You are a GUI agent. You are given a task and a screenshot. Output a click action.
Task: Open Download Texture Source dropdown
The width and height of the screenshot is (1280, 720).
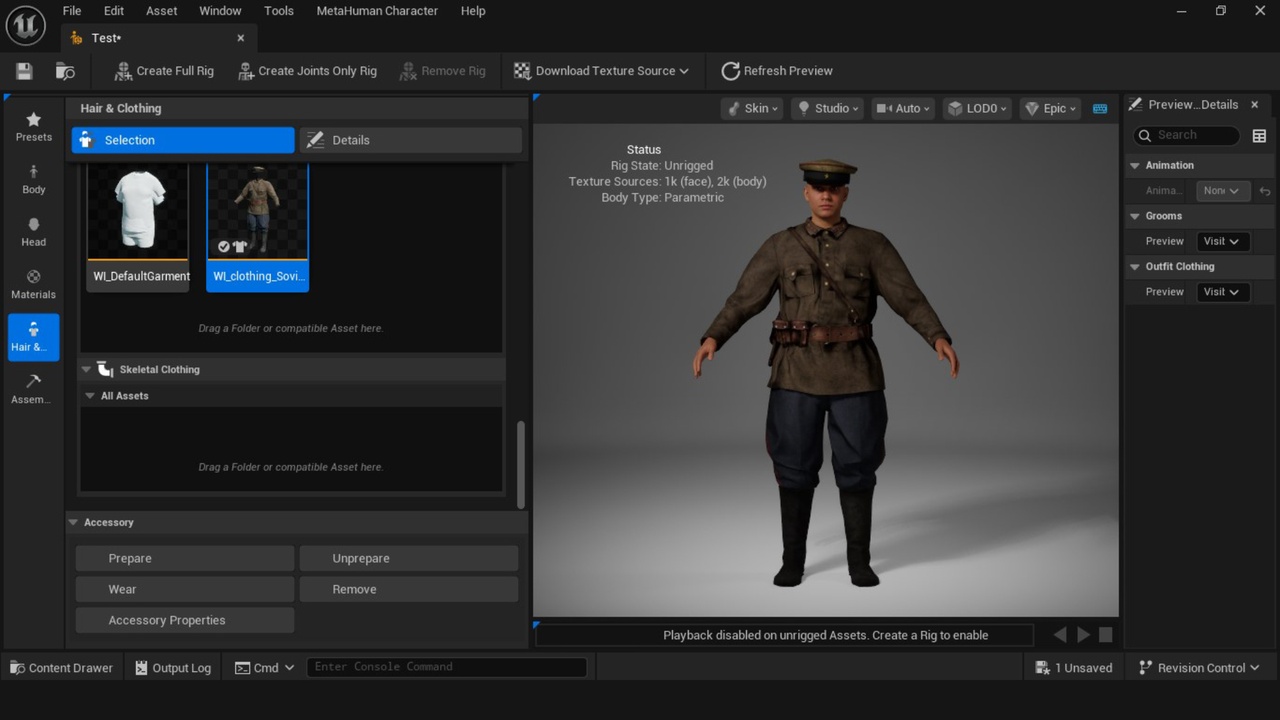coord(601,71)
